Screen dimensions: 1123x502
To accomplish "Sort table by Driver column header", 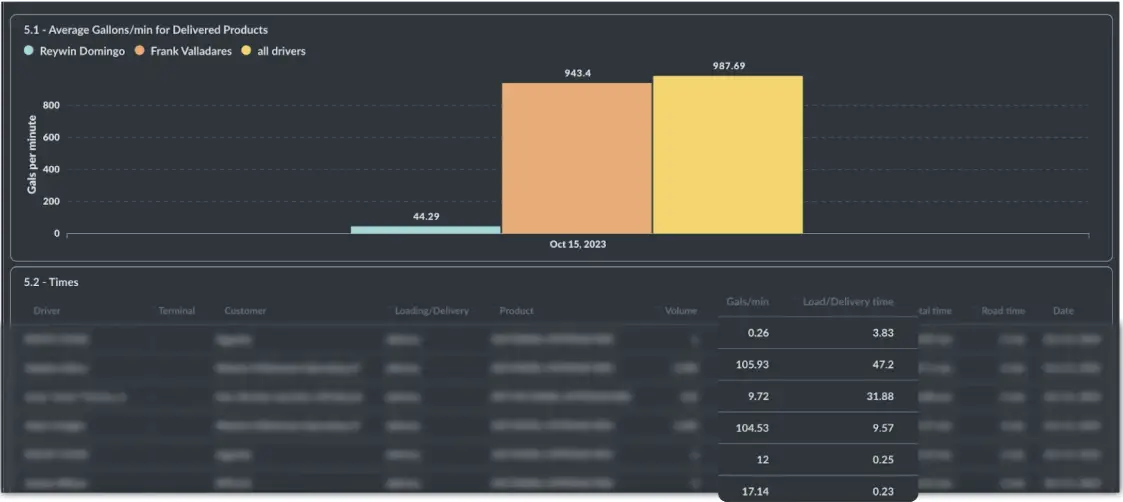I will click(47, 311).
